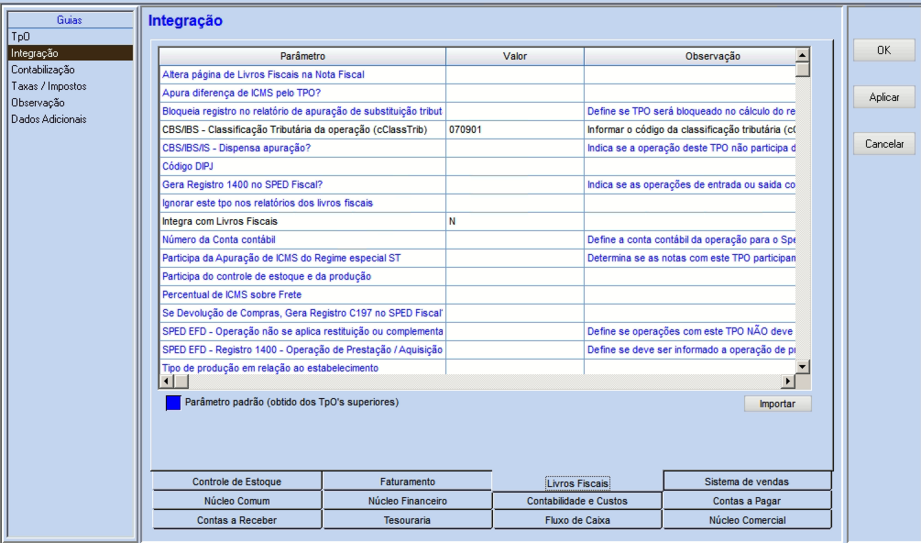The width and height of the screenshot is (921, 543).
Task: Click the vertical scrollbar up arrow
Action: tap(802, 55)
